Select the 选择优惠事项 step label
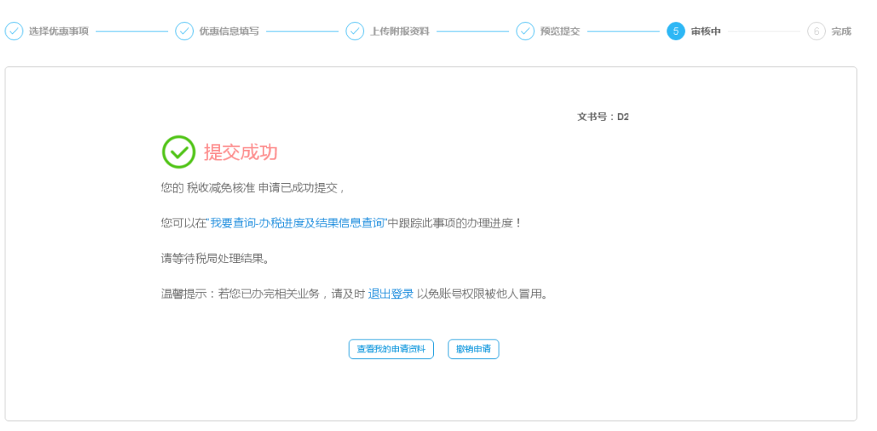Screen dimensions: 877x431 pos(59,31)
